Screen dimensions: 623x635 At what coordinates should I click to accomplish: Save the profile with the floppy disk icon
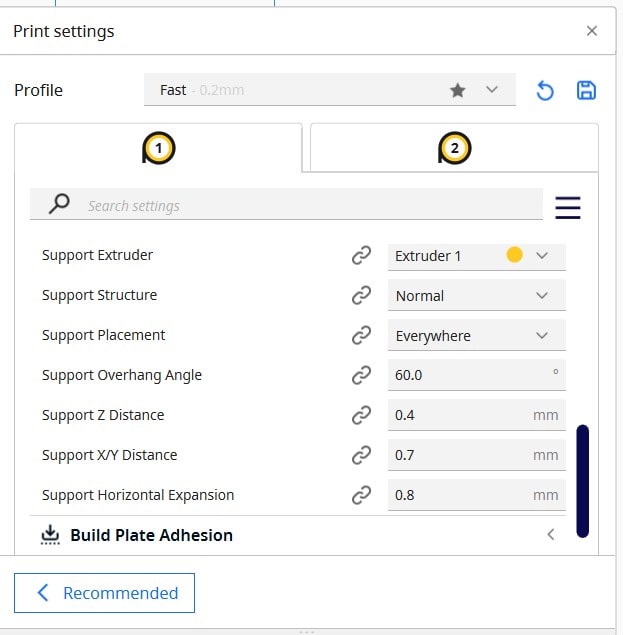(586, 91)
